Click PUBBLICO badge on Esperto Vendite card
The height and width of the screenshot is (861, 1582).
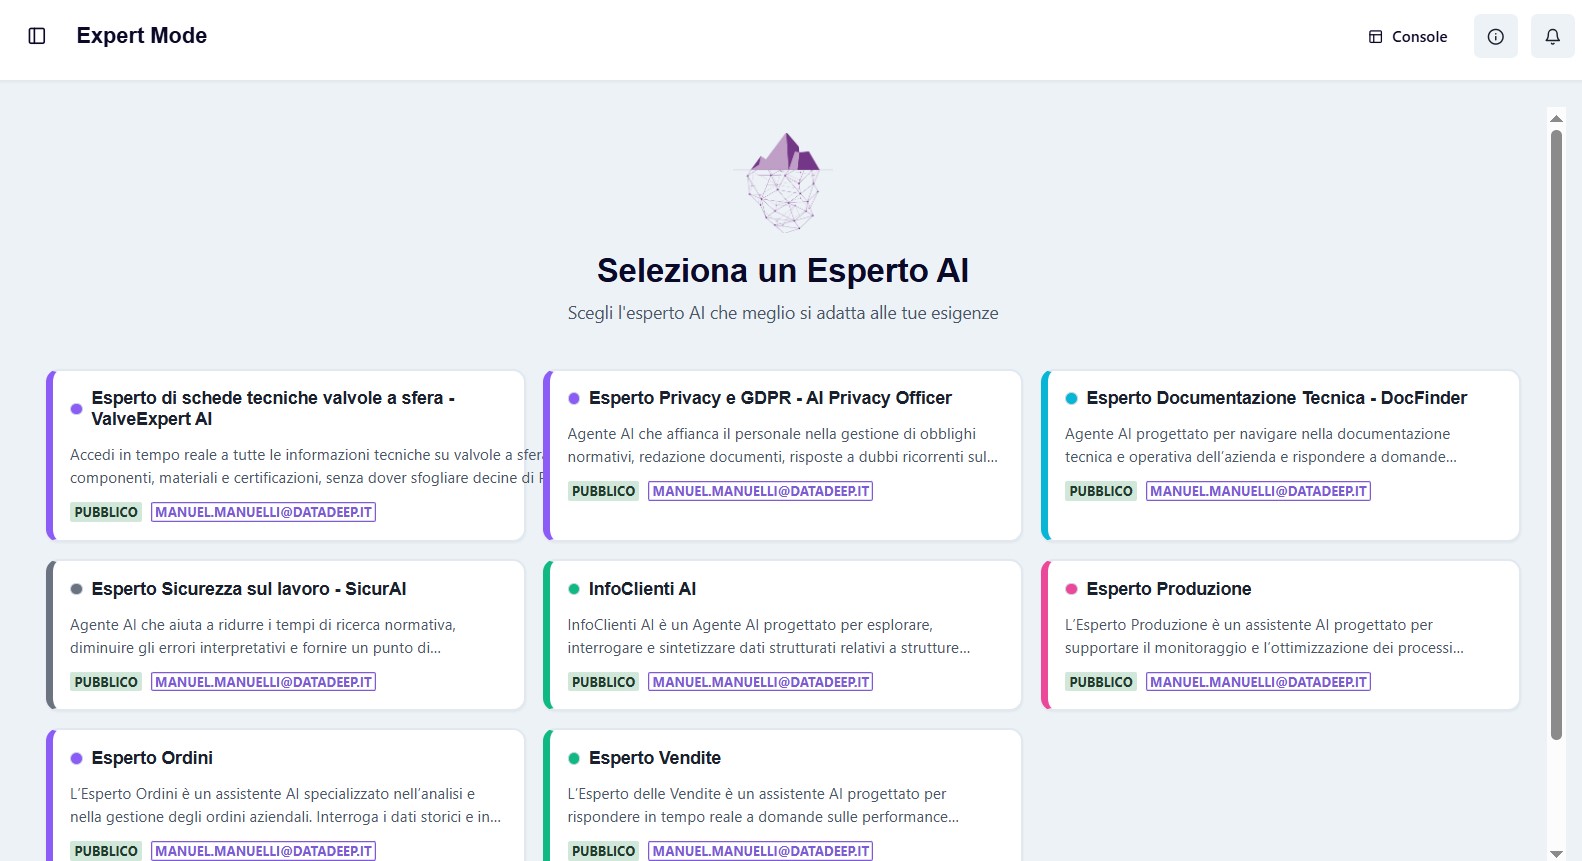604,851
